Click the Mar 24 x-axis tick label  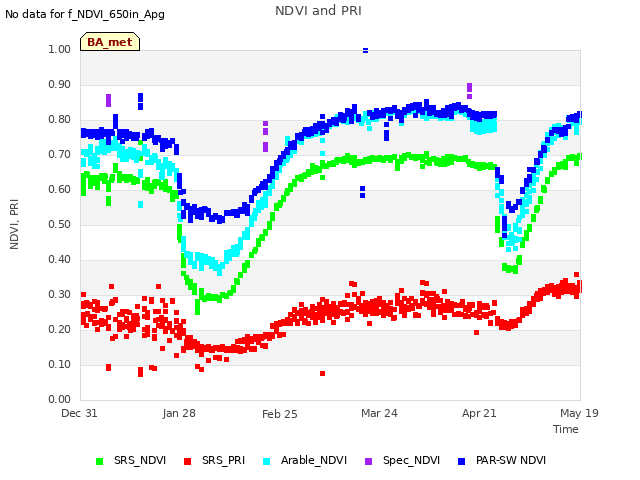tap(379, 413)
